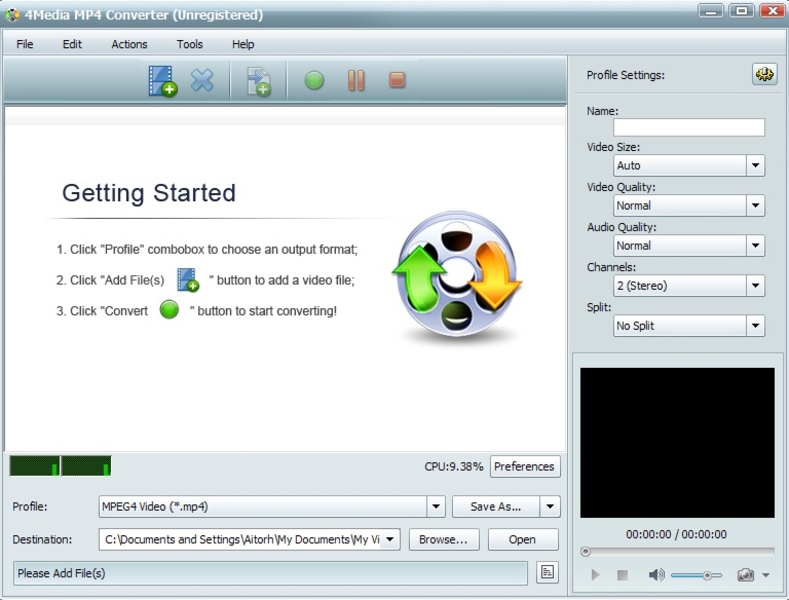Play the preview video

(596, 575)
